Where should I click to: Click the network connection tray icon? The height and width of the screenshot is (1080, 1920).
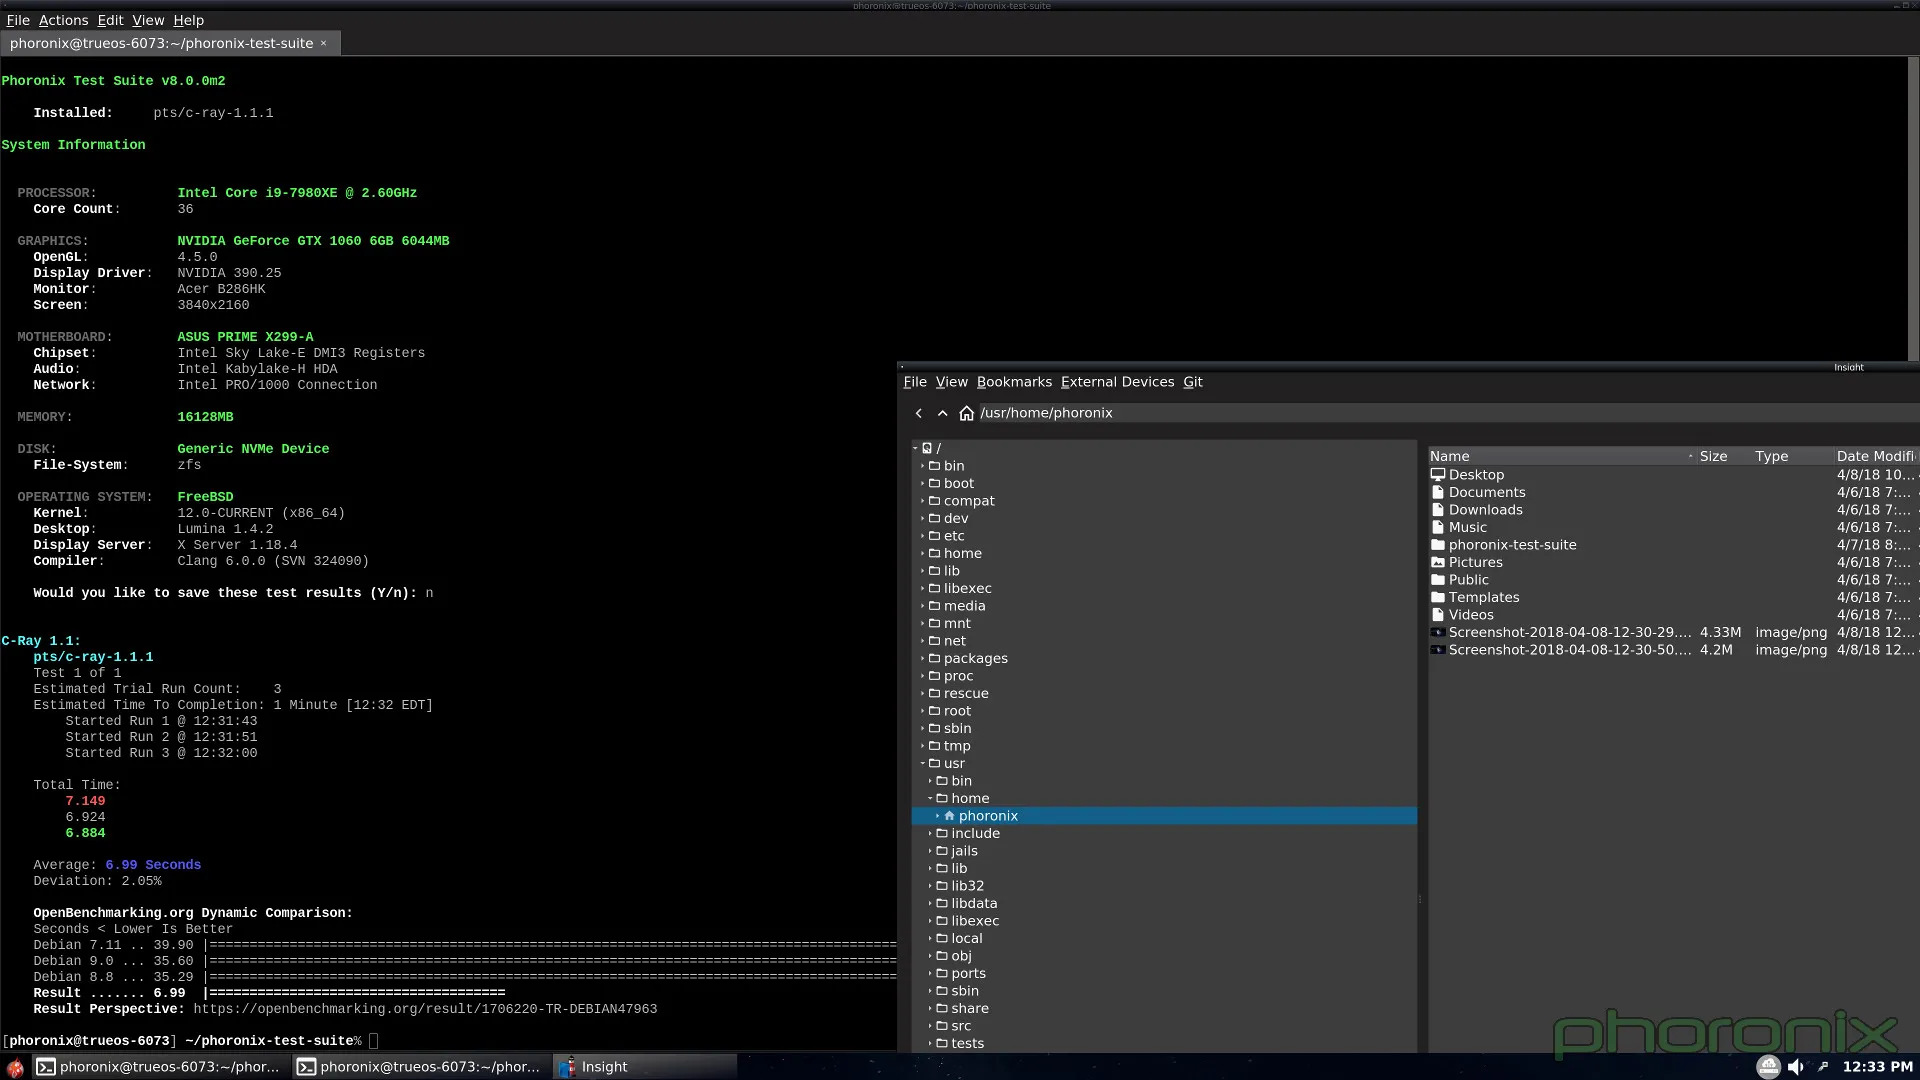1822,1067
